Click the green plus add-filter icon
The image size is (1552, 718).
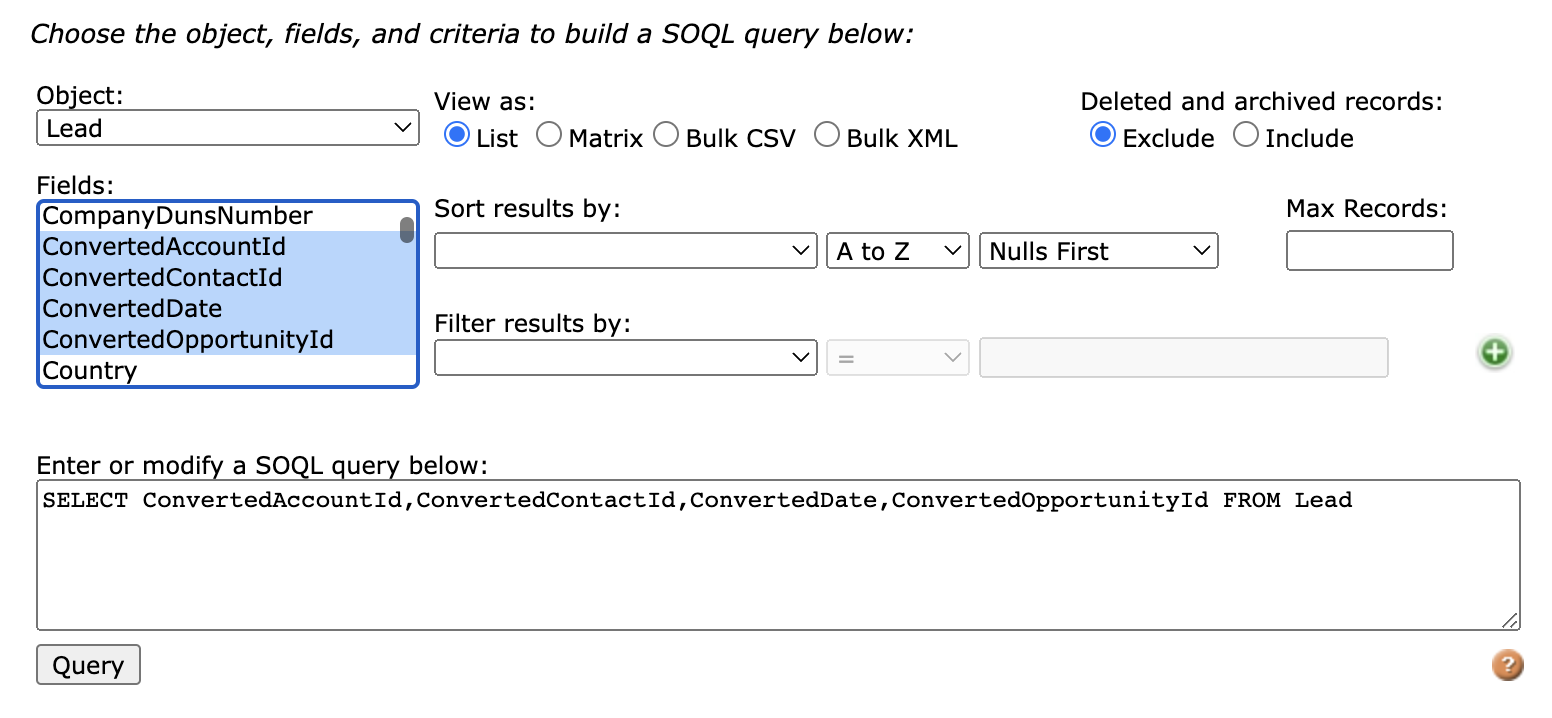[1495, 352]
